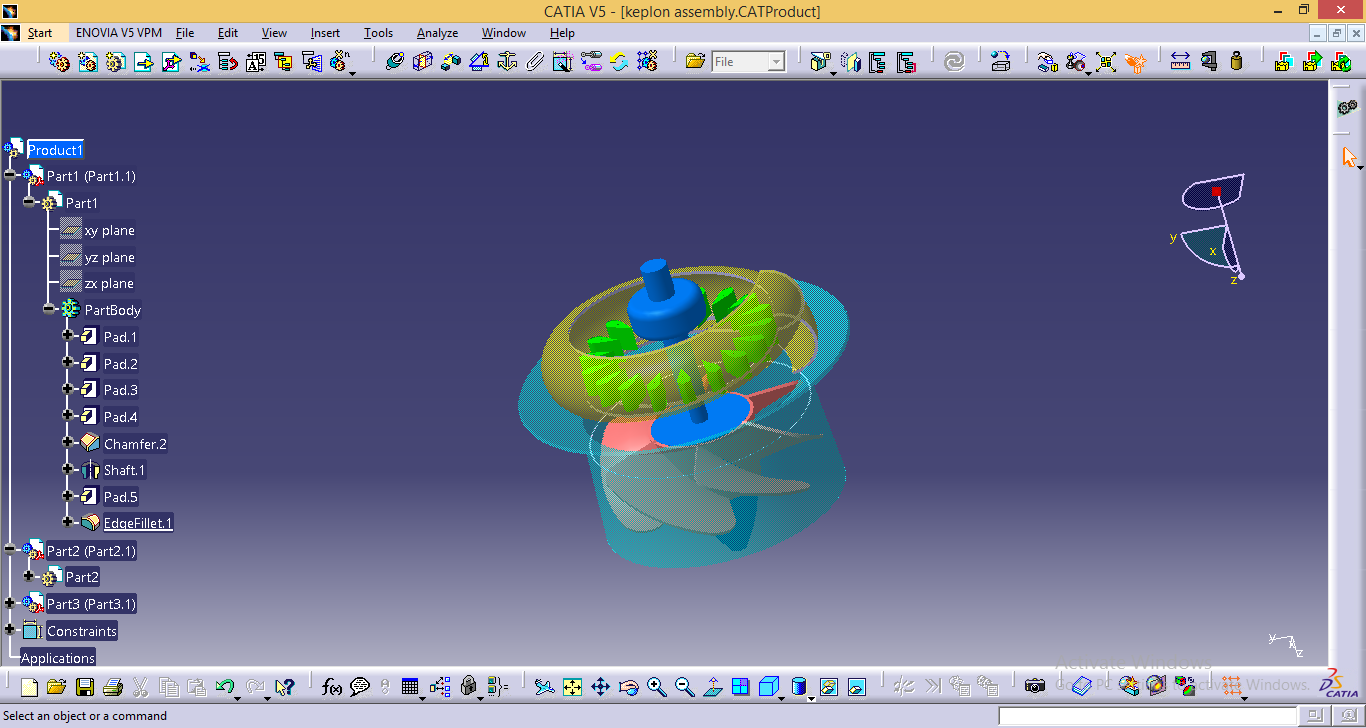Image resolution: width=1366 pixels, height=728 pixels.
Task: Click the Select arrow tool on right toolbar
Action: point(1349,157)
